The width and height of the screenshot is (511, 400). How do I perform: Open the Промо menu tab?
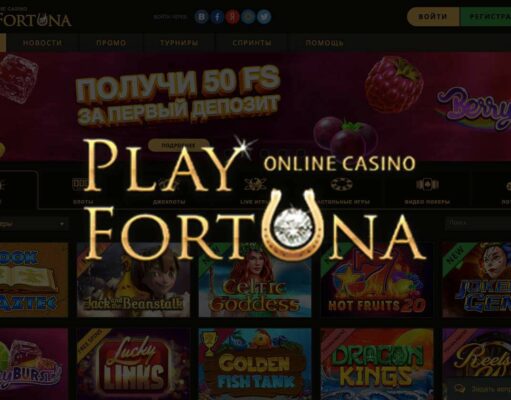point(111,43)
